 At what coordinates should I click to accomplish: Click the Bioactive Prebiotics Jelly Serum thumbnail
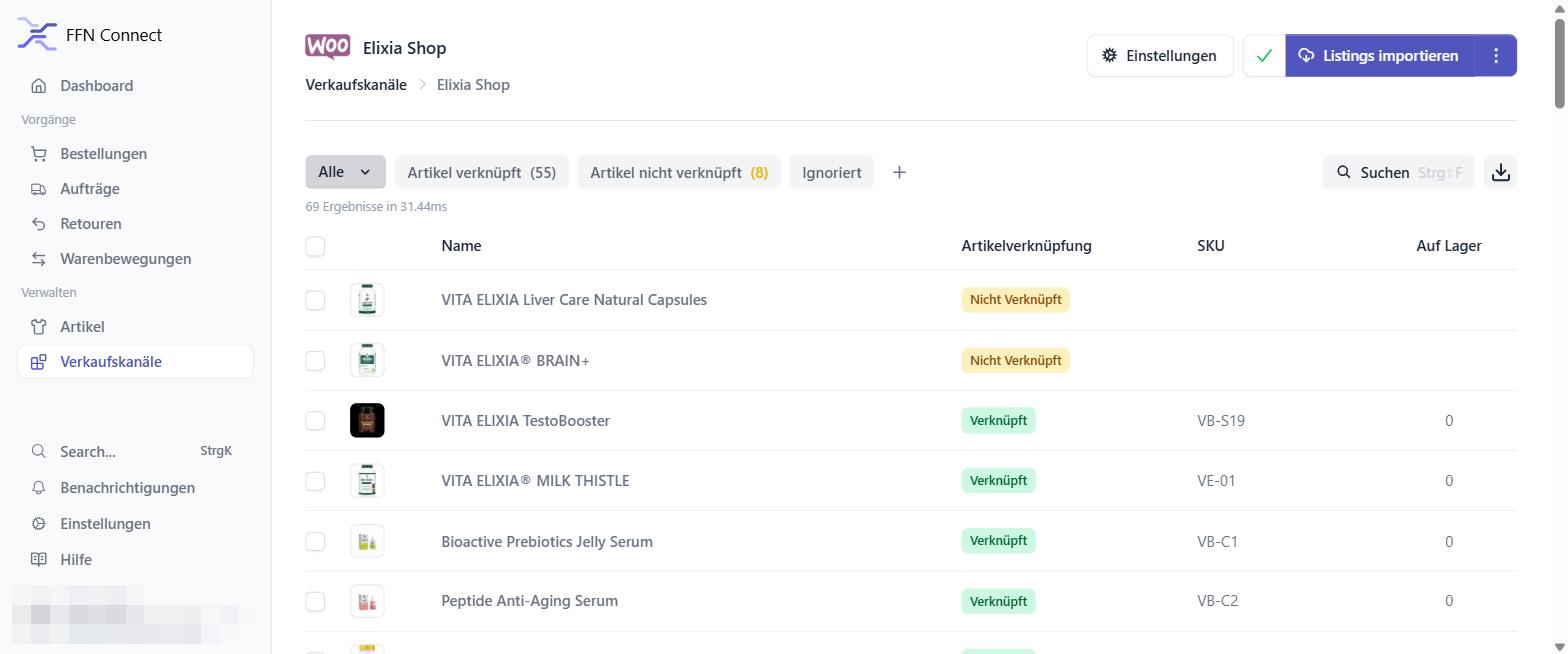click(367, 541)
